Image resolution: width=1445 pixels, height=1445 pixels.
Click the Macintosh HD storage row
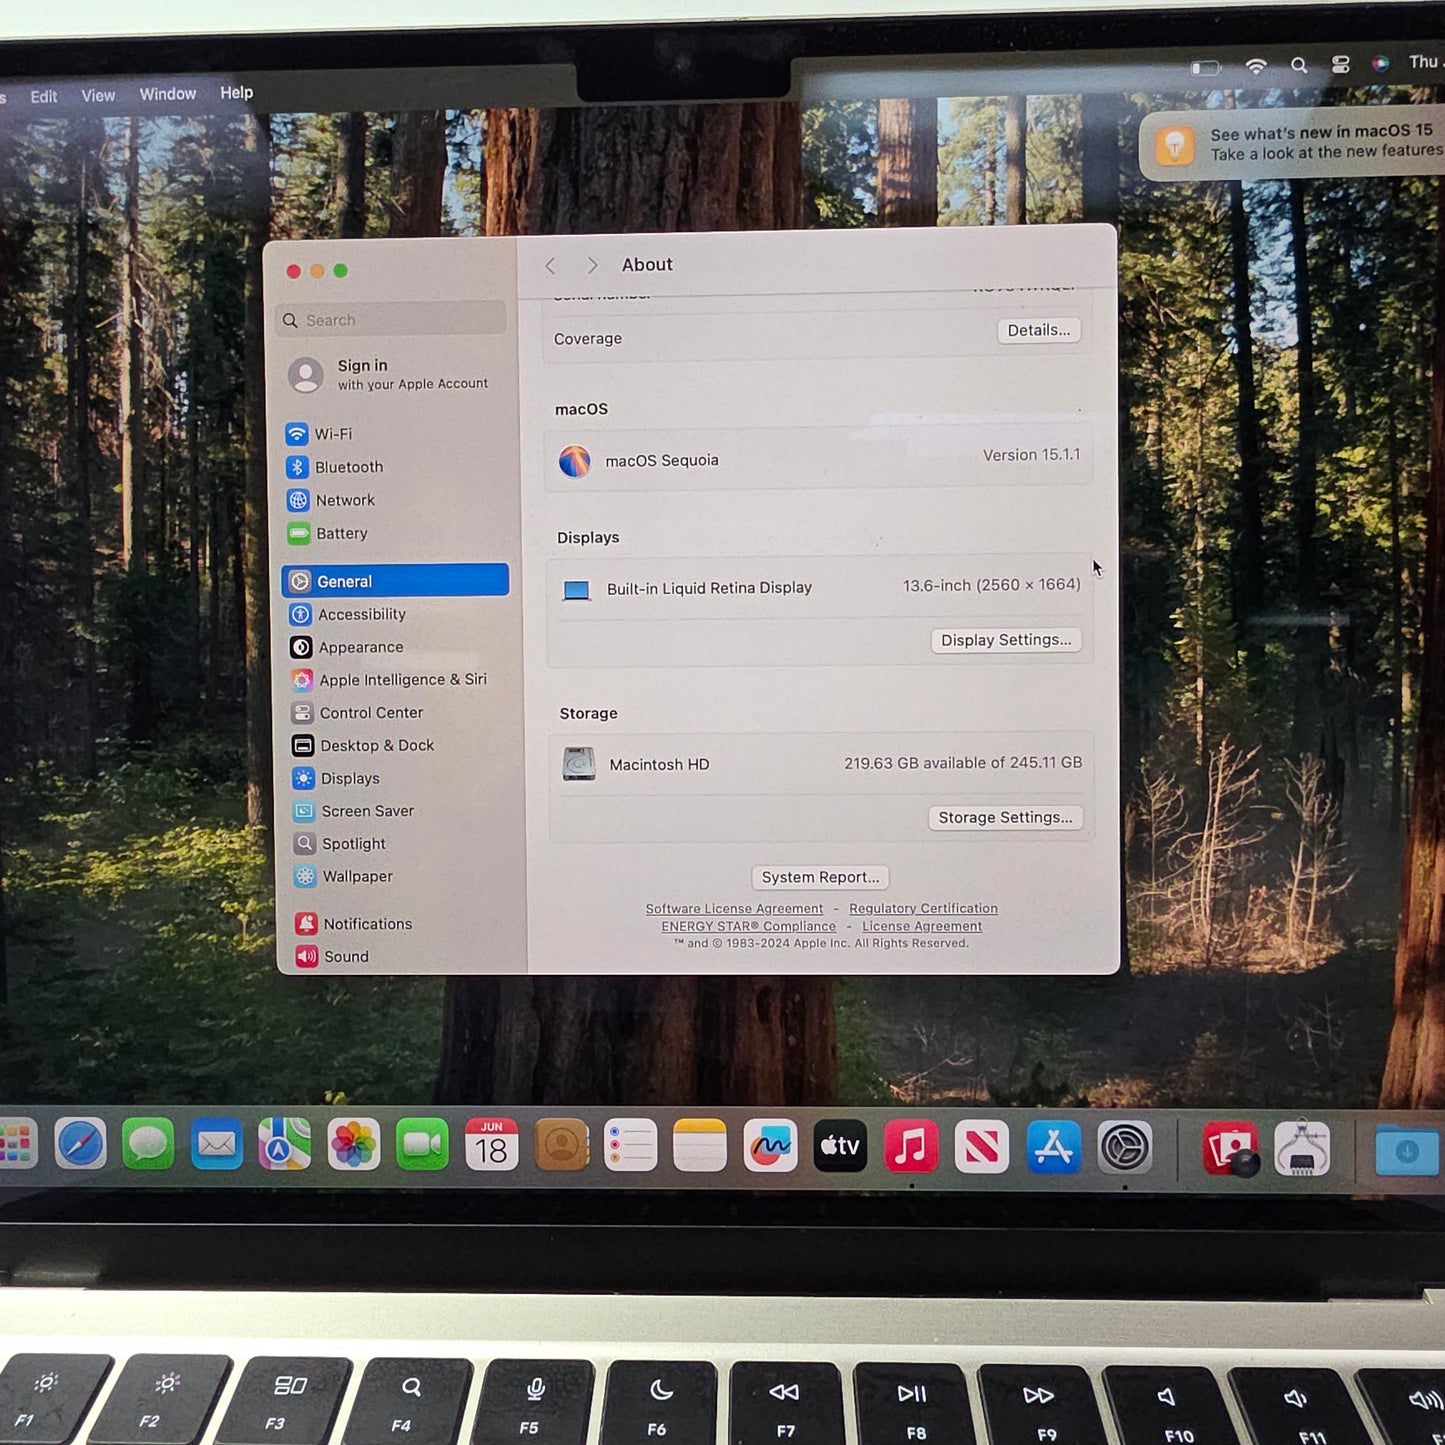(821, 764)
